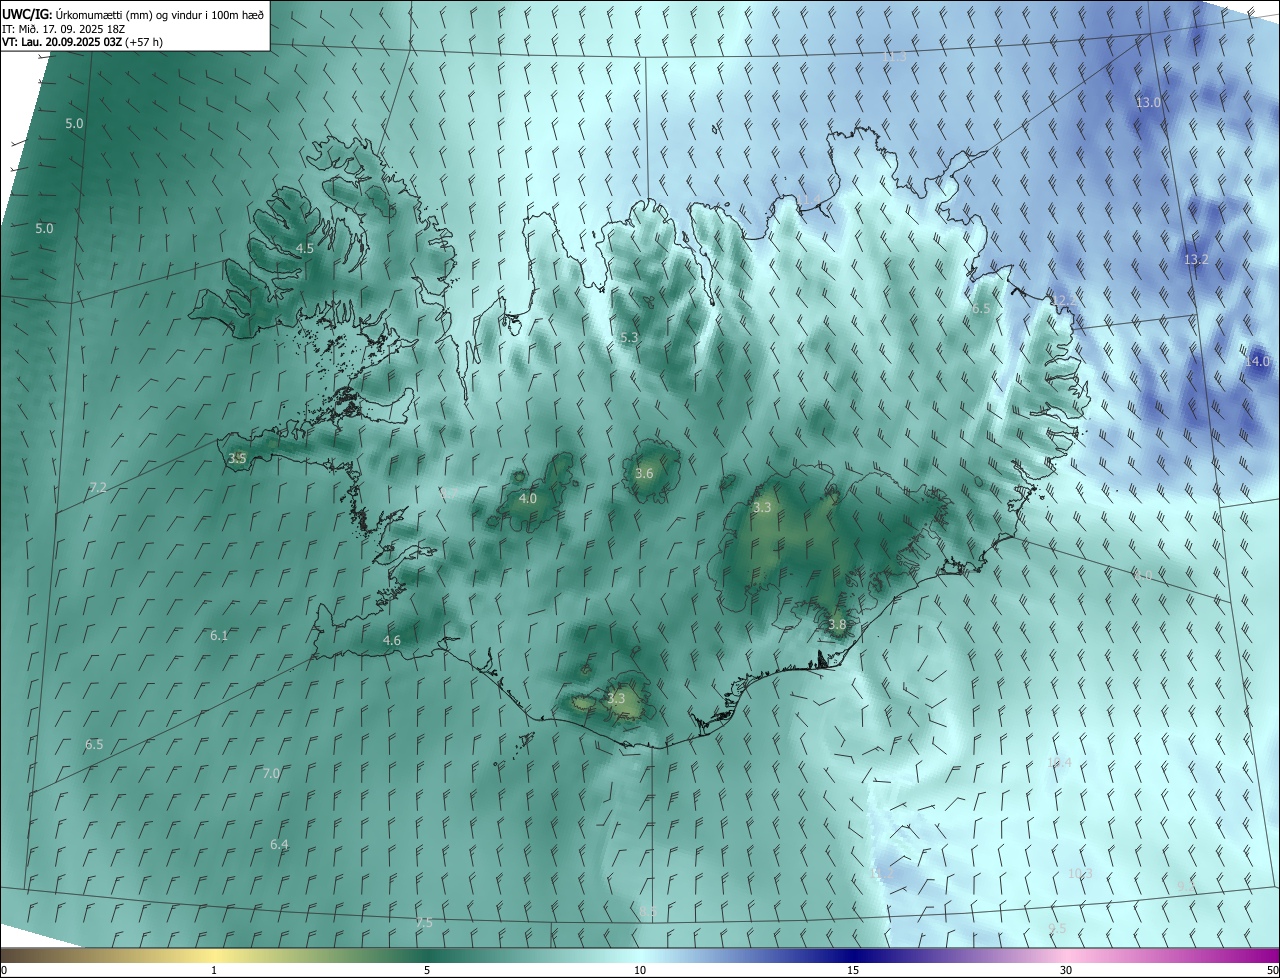Click the colorbar tick labeled 1
1280x978 pixels.
(x=214, y=970)
